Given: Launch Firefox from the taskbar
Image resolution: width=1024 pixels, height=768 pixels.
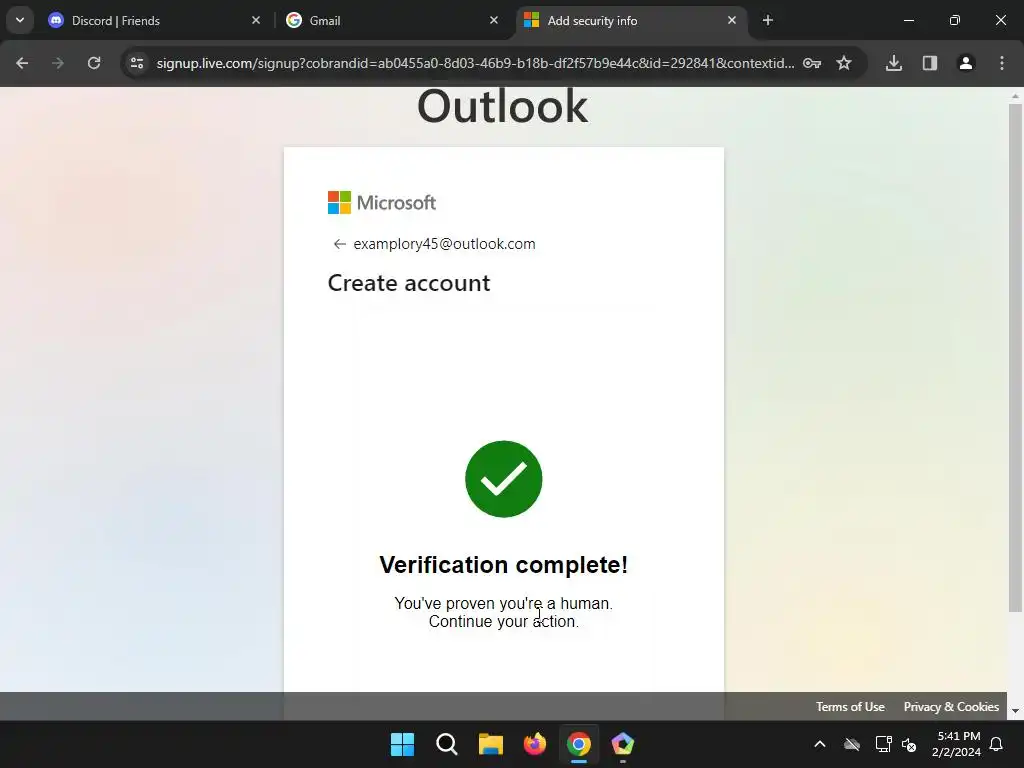Looking at the screenshot, I should 535,744.
